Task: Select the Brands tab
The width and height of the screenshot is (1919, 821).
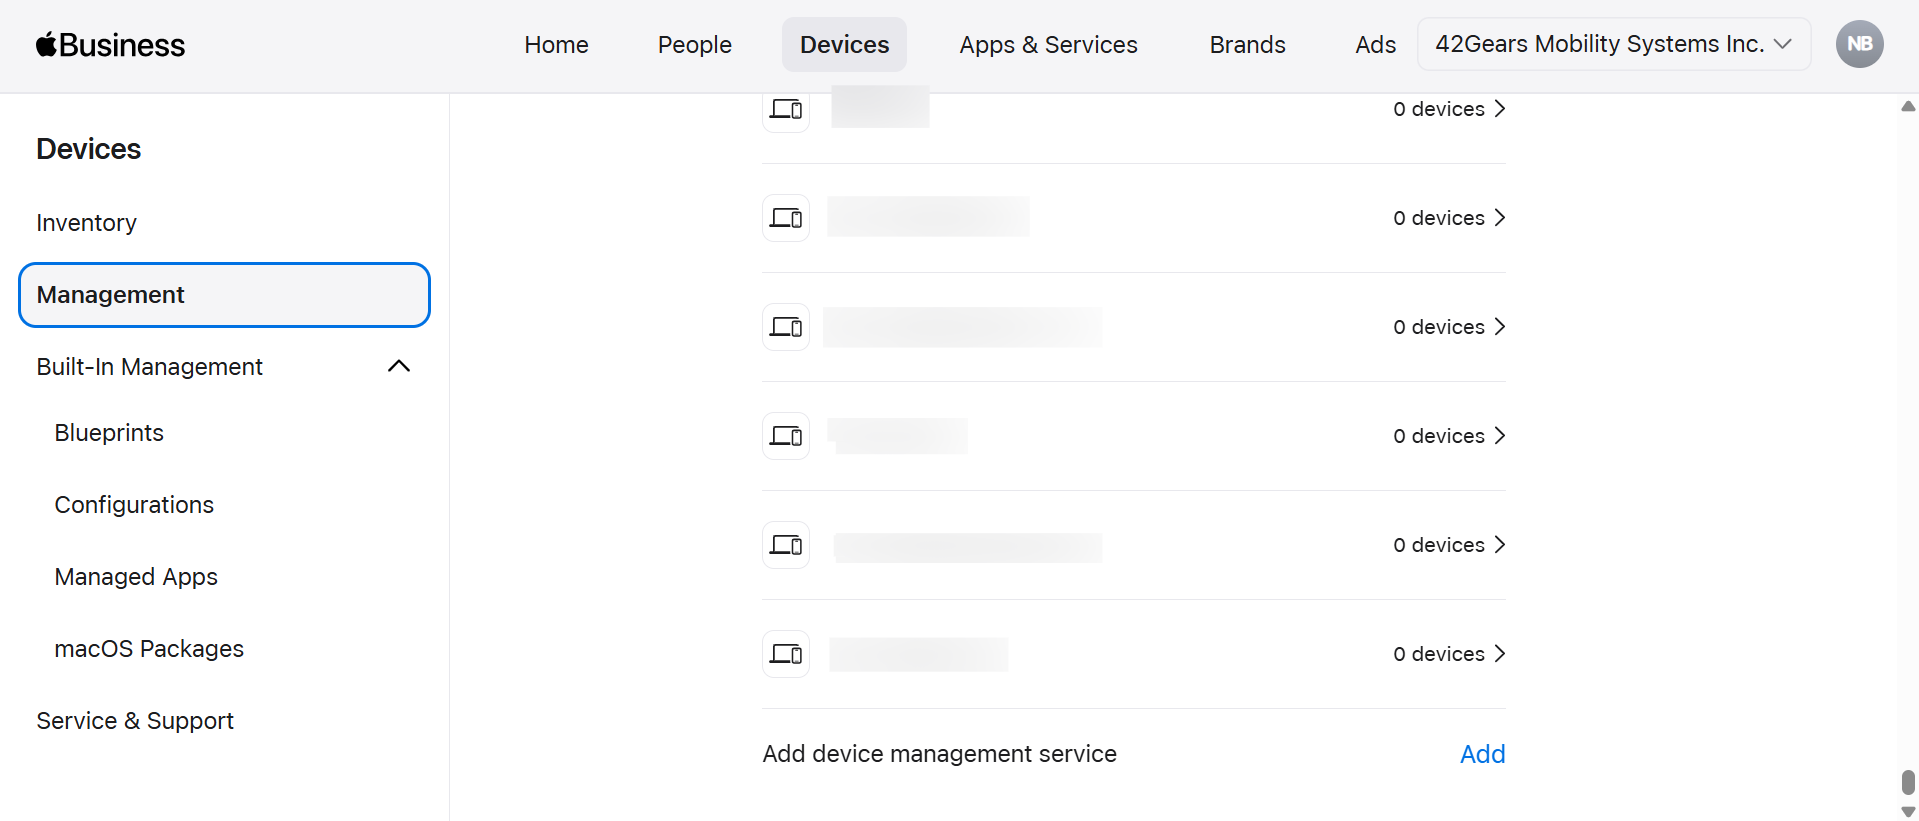Action: (x=1247, y=45)
